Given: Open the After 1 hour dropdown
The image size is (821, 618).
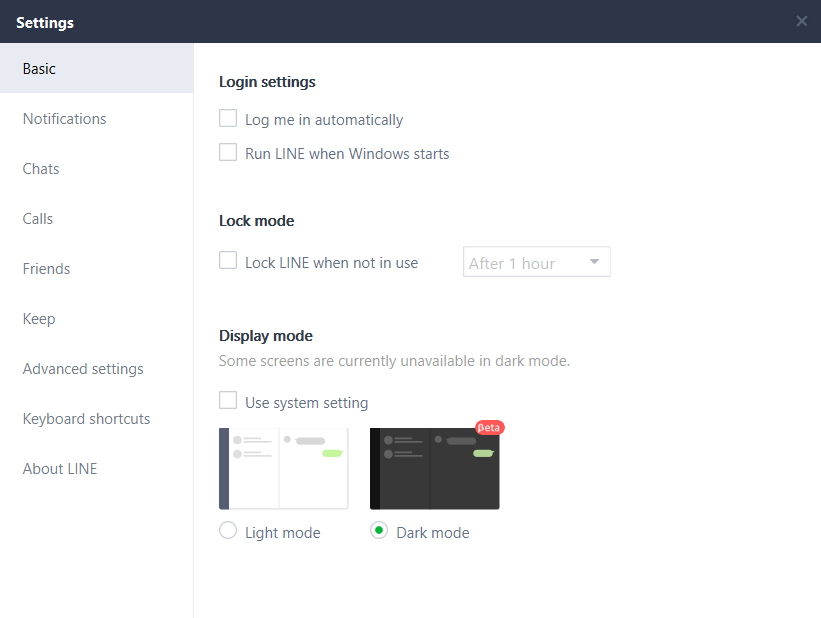Looking at the screenshot, I should [536, 263].
